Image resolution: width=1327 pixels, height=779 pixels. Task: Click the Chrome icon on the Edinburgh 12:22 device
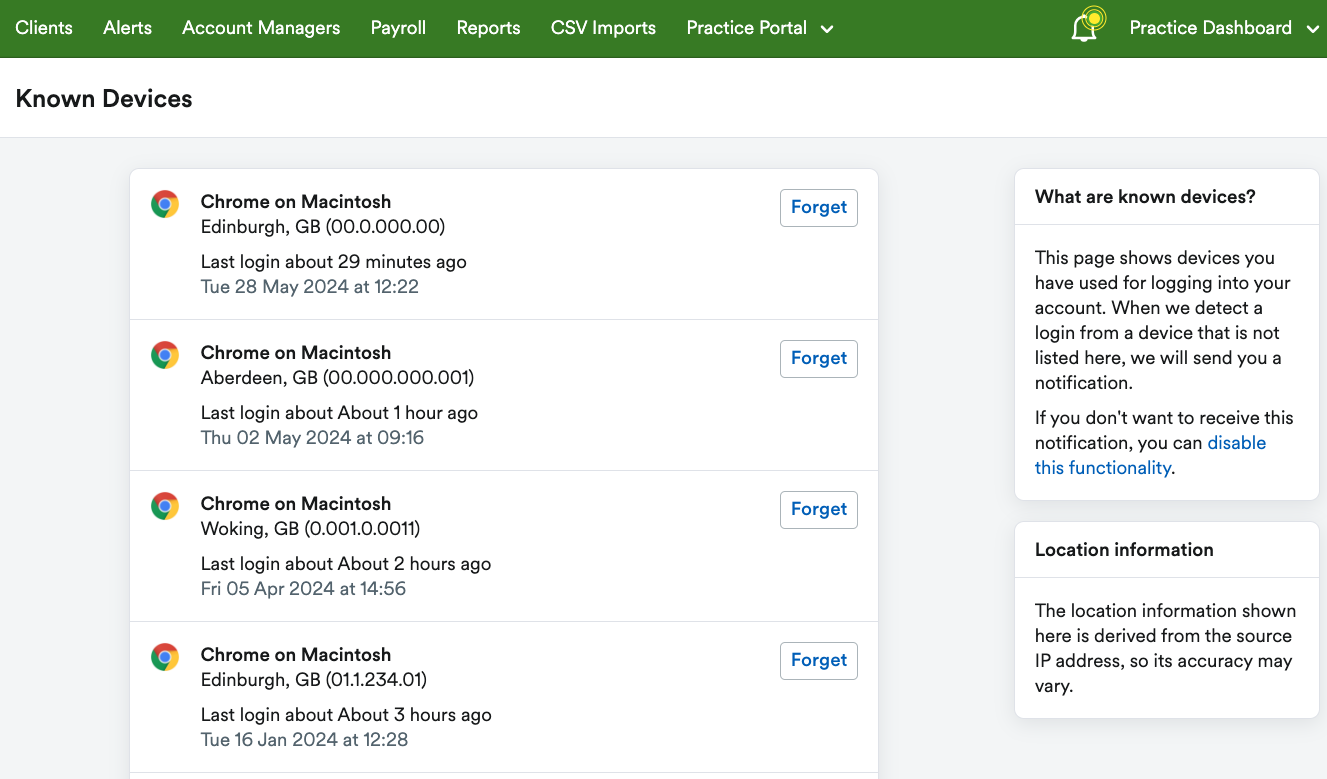[x=164, y=203]
